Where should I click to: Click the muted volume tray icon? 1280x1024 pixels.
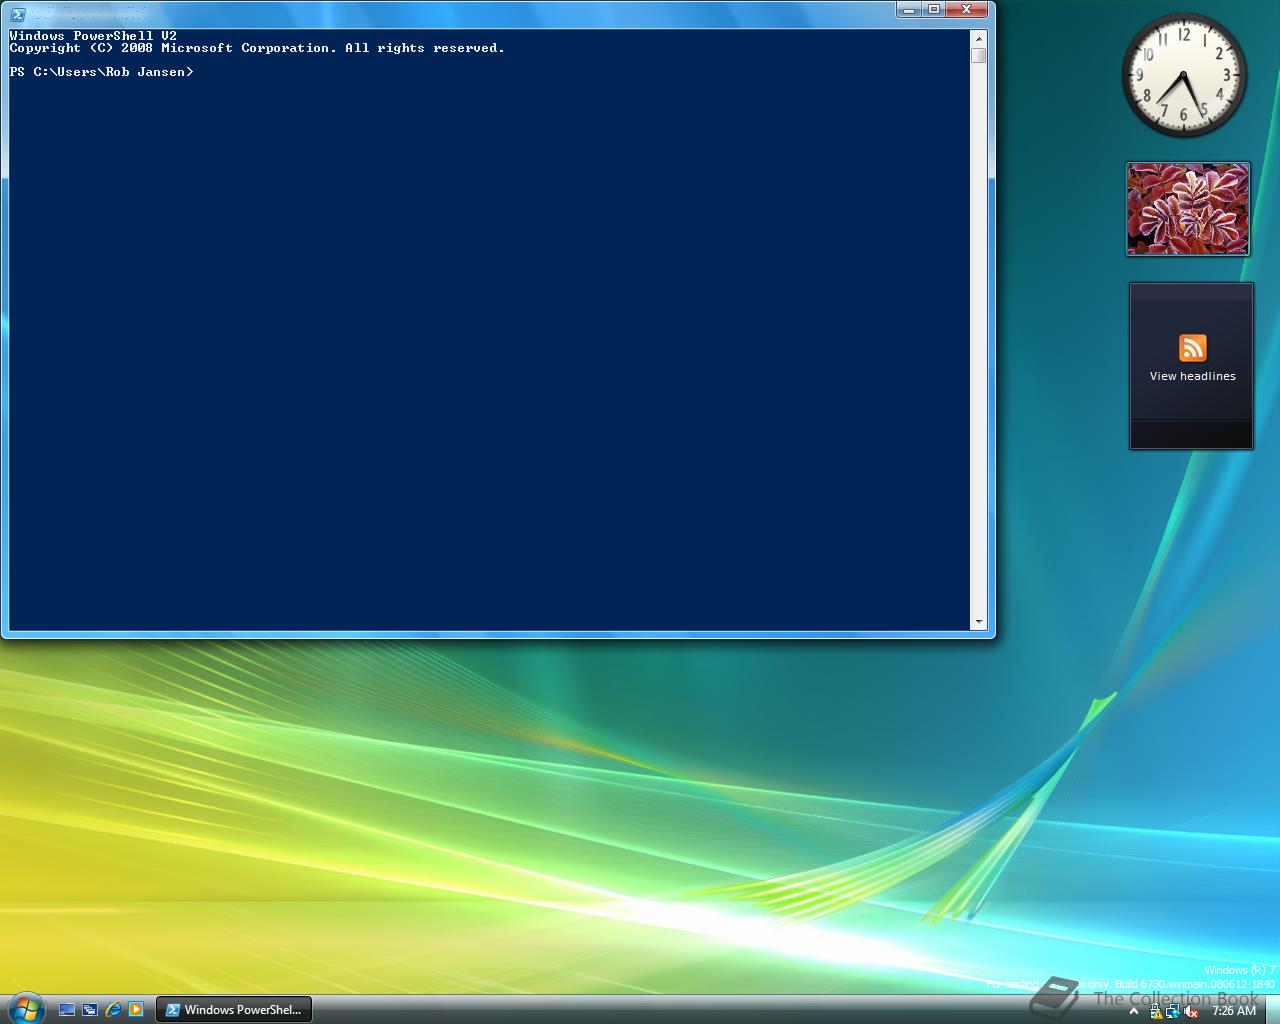point(1191,1011)
